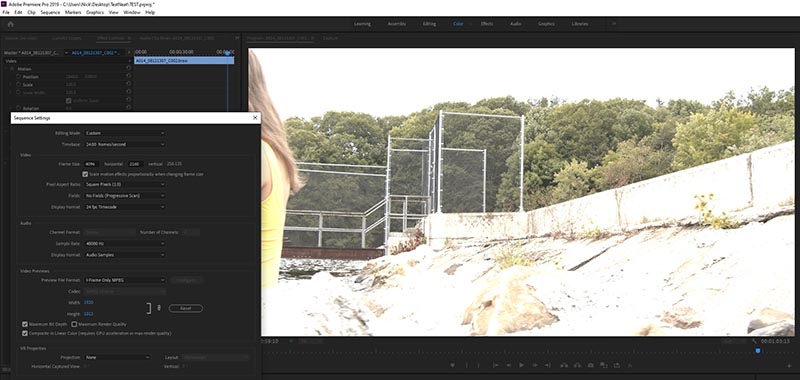Step back one frame
This screenshot has width=800, height=380.
coord(509,365)
